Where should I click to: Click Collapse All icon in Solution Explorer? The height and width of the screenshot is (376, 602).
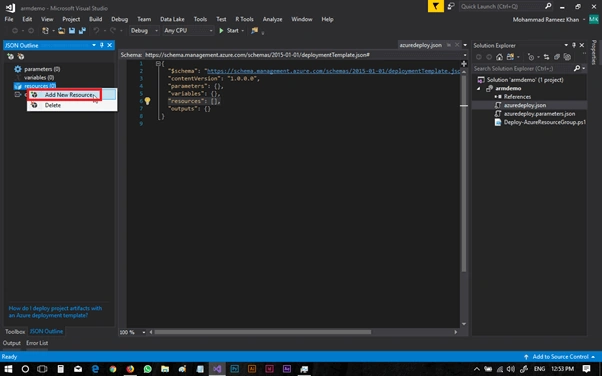557,57
